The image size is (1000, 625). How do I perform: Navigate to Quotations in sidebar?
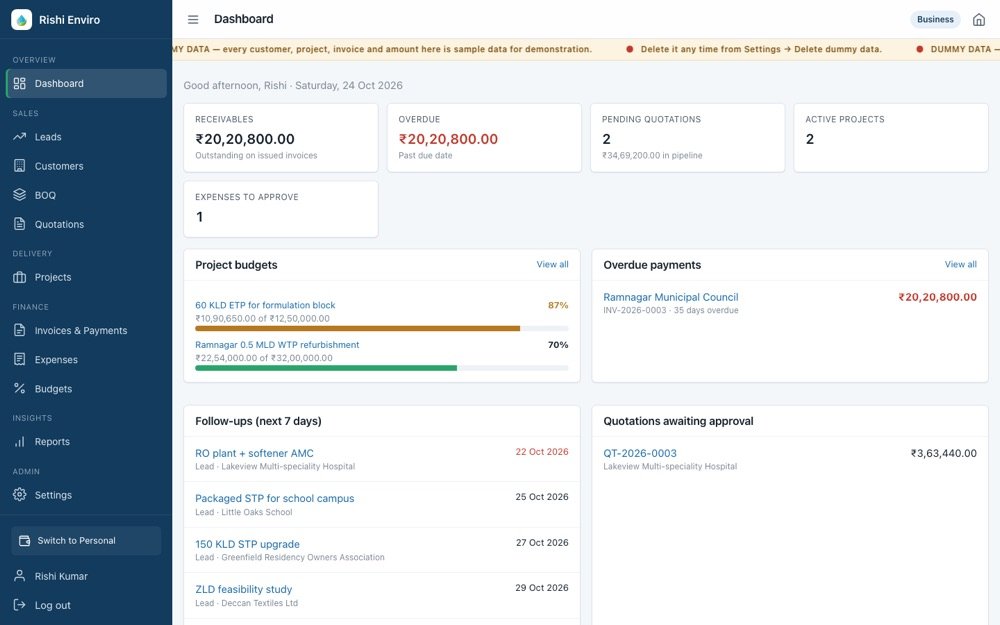pyautogui.click(x=86, y=224)
